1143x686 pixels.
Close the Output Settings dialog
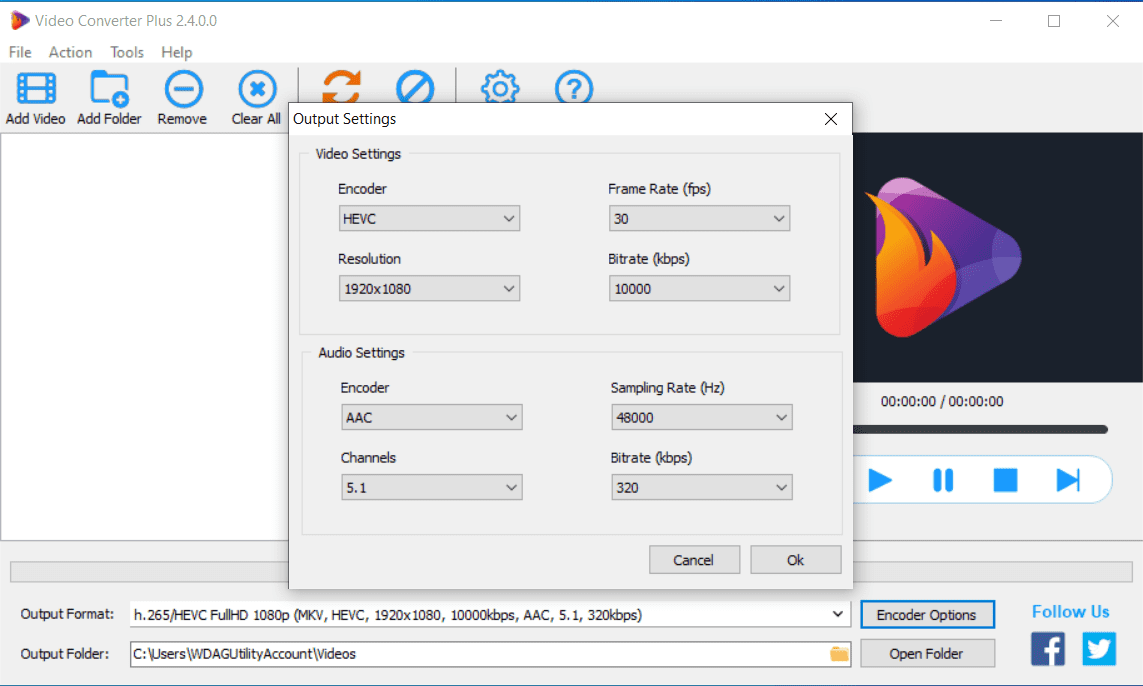point(831,119)
